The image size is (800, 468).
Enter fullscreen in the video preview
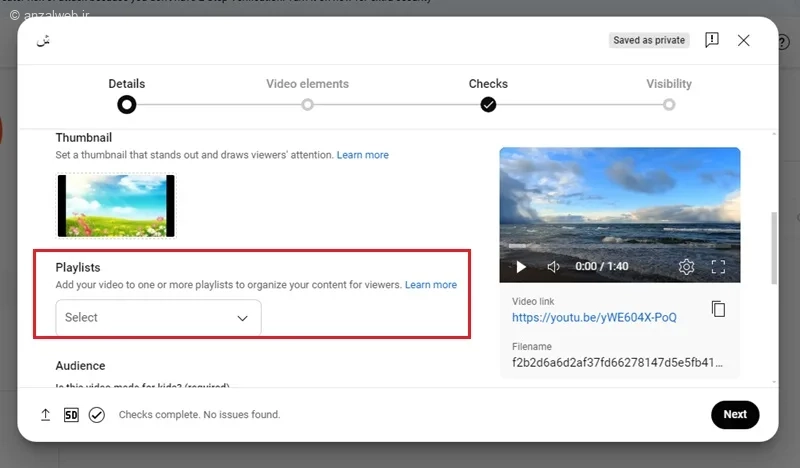pos(718,266)
